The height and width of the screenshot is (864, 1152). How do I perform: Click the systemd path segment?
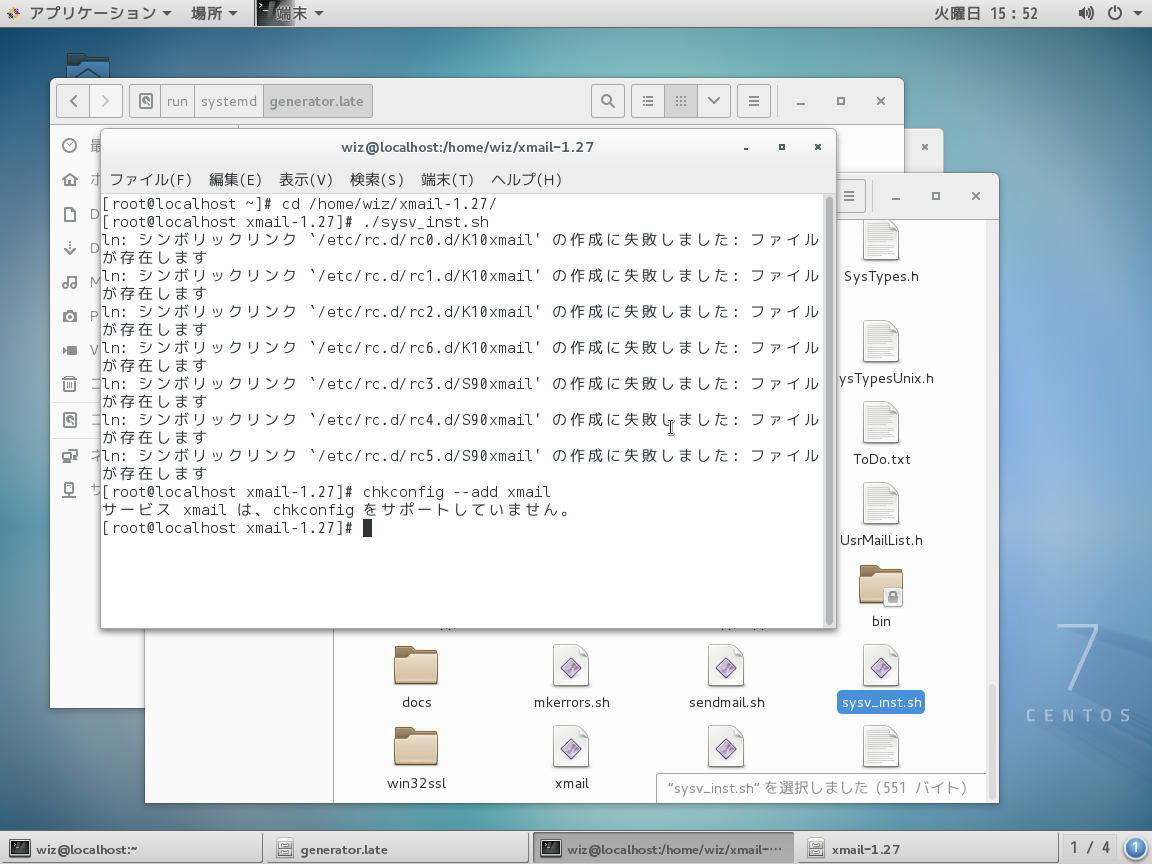tap(228, 101)
